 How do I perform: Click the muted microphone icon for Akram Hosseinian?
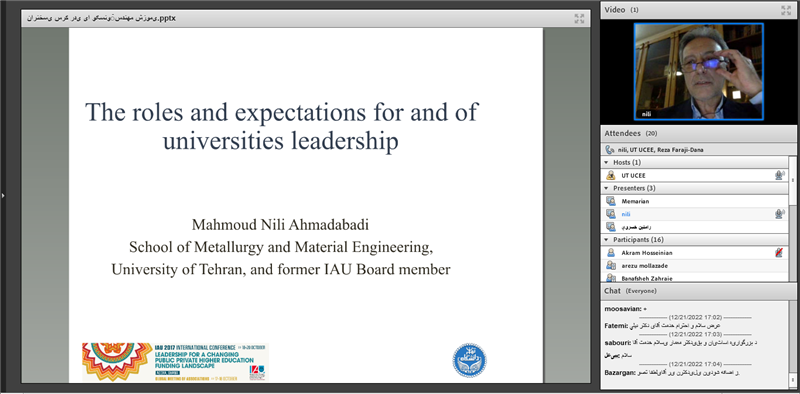(779, 253)
